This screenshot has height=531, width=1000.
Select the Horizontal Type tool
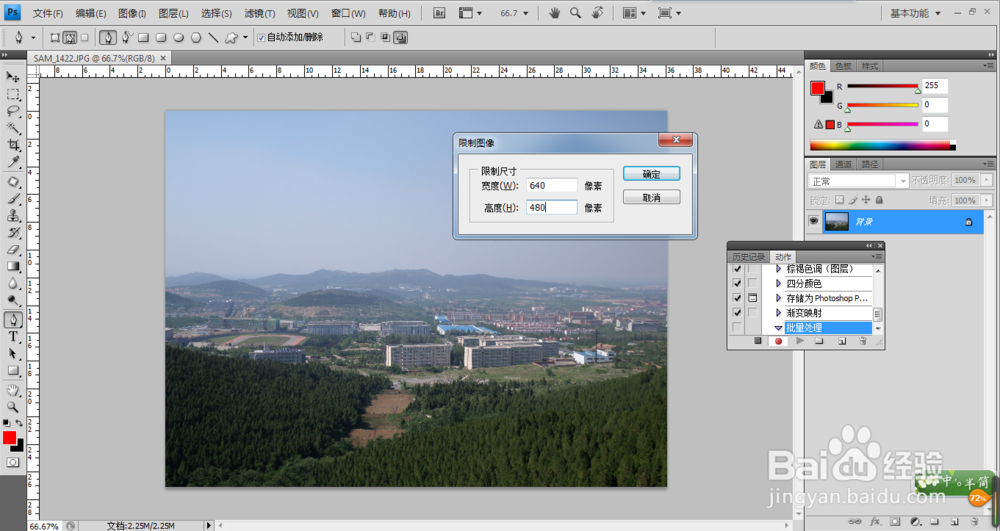click(x=13, y=337)
